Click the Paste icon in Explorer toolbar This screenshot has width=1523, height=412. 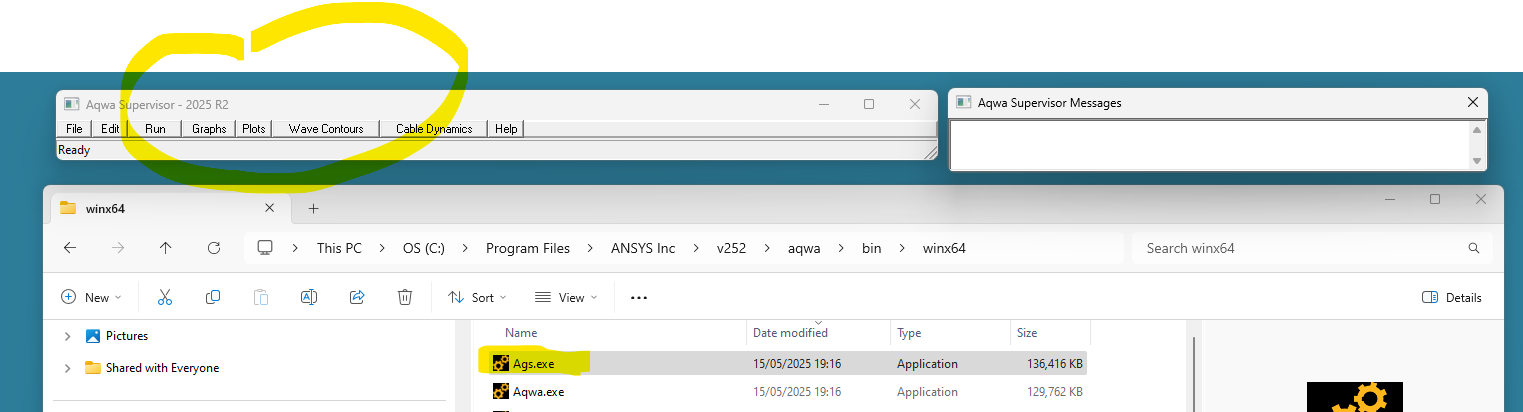(261, 297)
